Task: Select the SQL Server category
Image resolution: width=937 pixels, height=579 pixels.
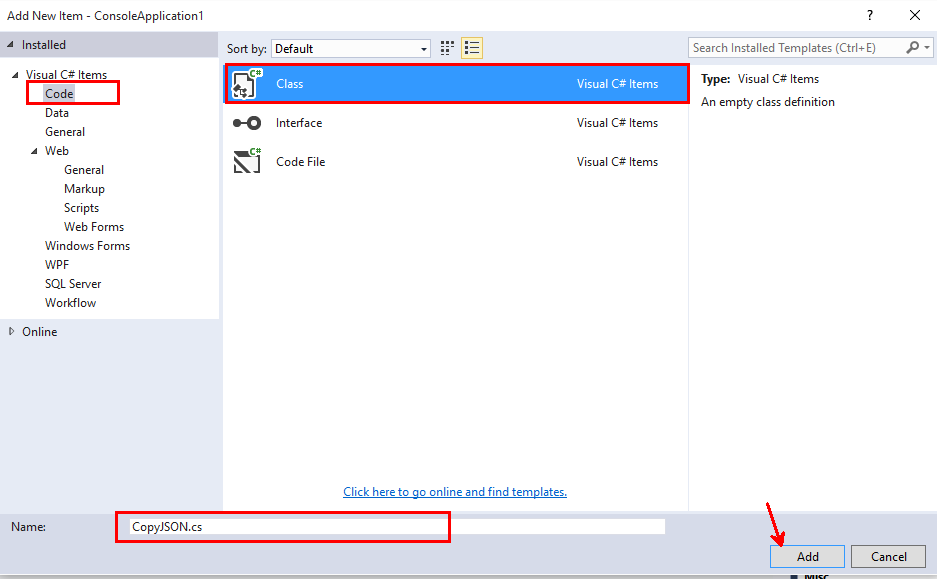Action: tap(73, 284)
